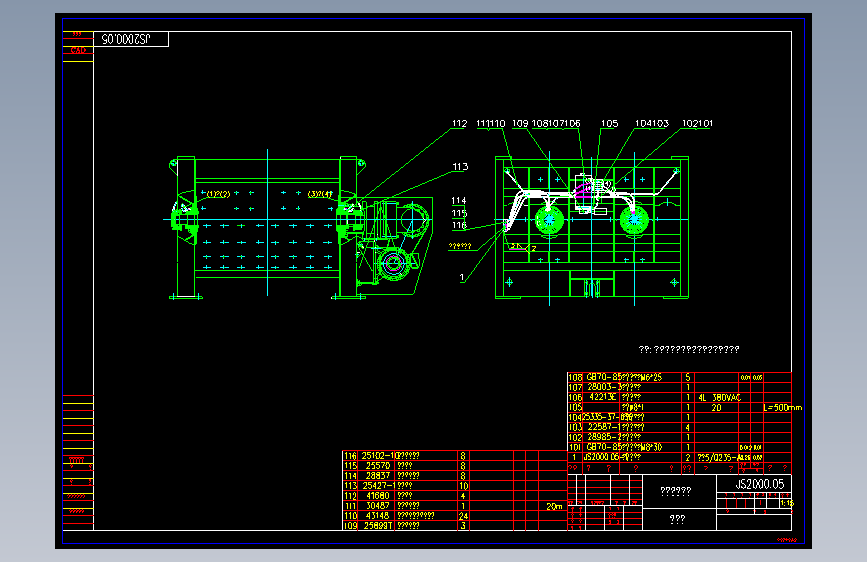Click part code 25102-1 in row 116

coord(379,456)
